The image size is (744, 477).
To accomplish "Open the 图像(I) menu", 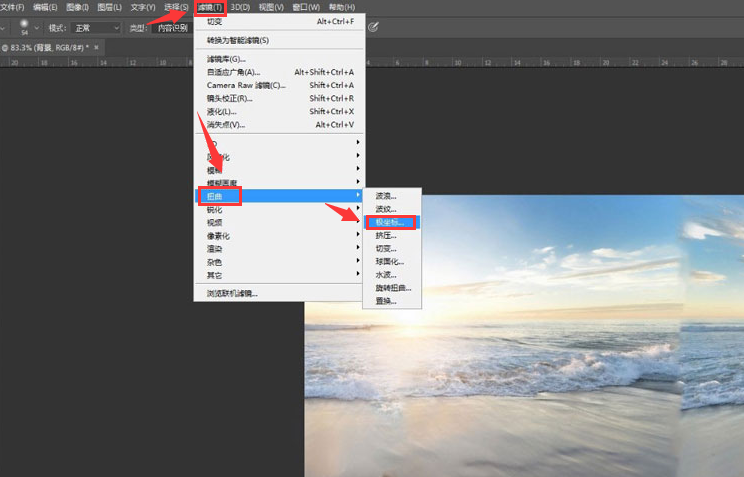I will pyautogui.click(x=77, y=7).
